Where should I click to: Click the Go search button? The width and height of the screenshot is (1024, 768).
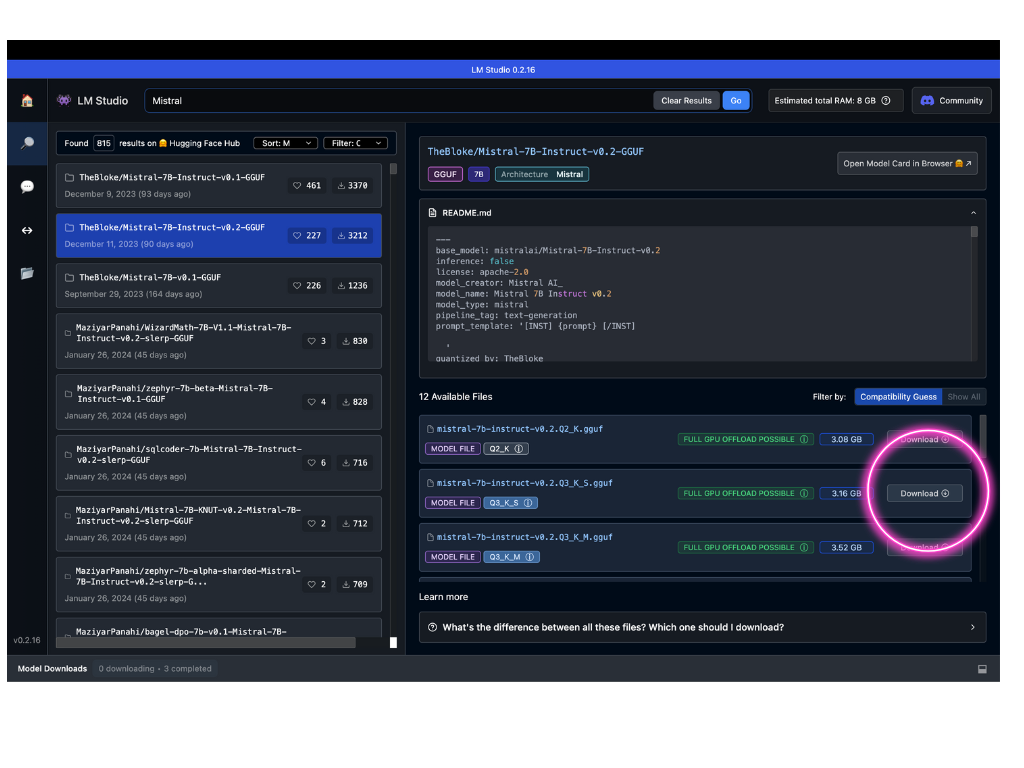tap(736, 101)
